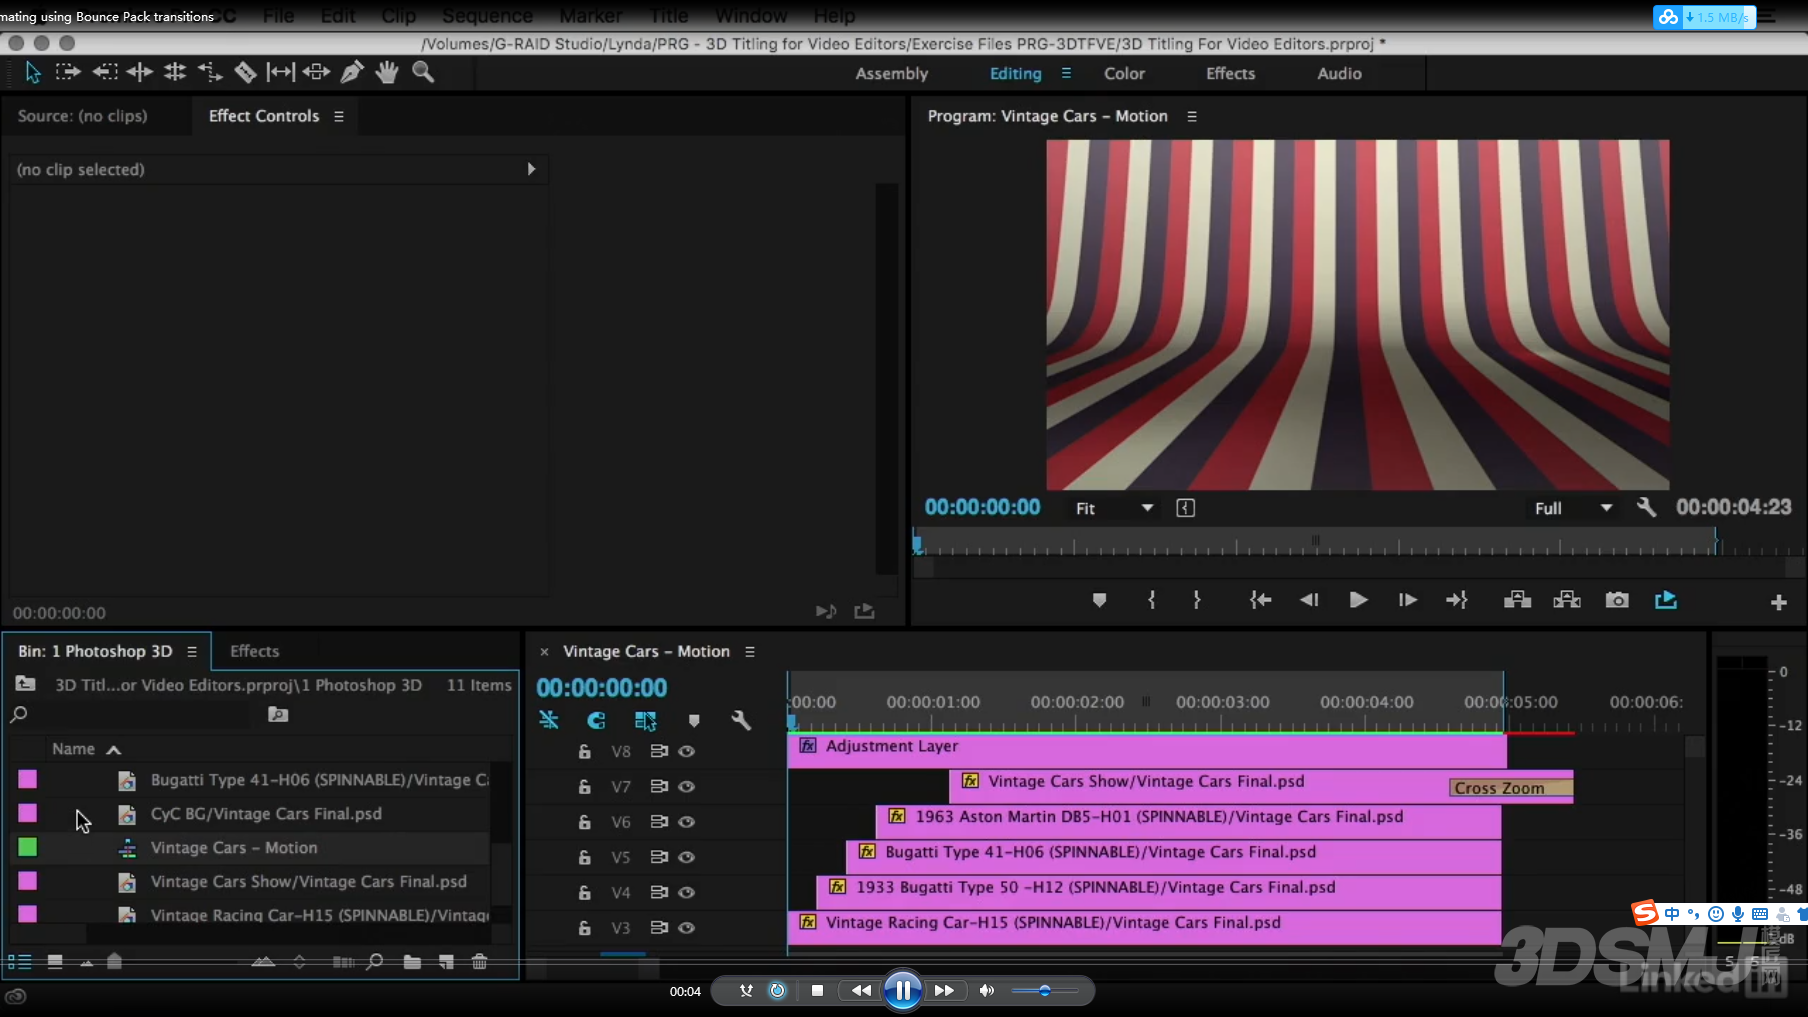Click Mark Out button
This screenshot has height=1017, width=1808.
1197,600
